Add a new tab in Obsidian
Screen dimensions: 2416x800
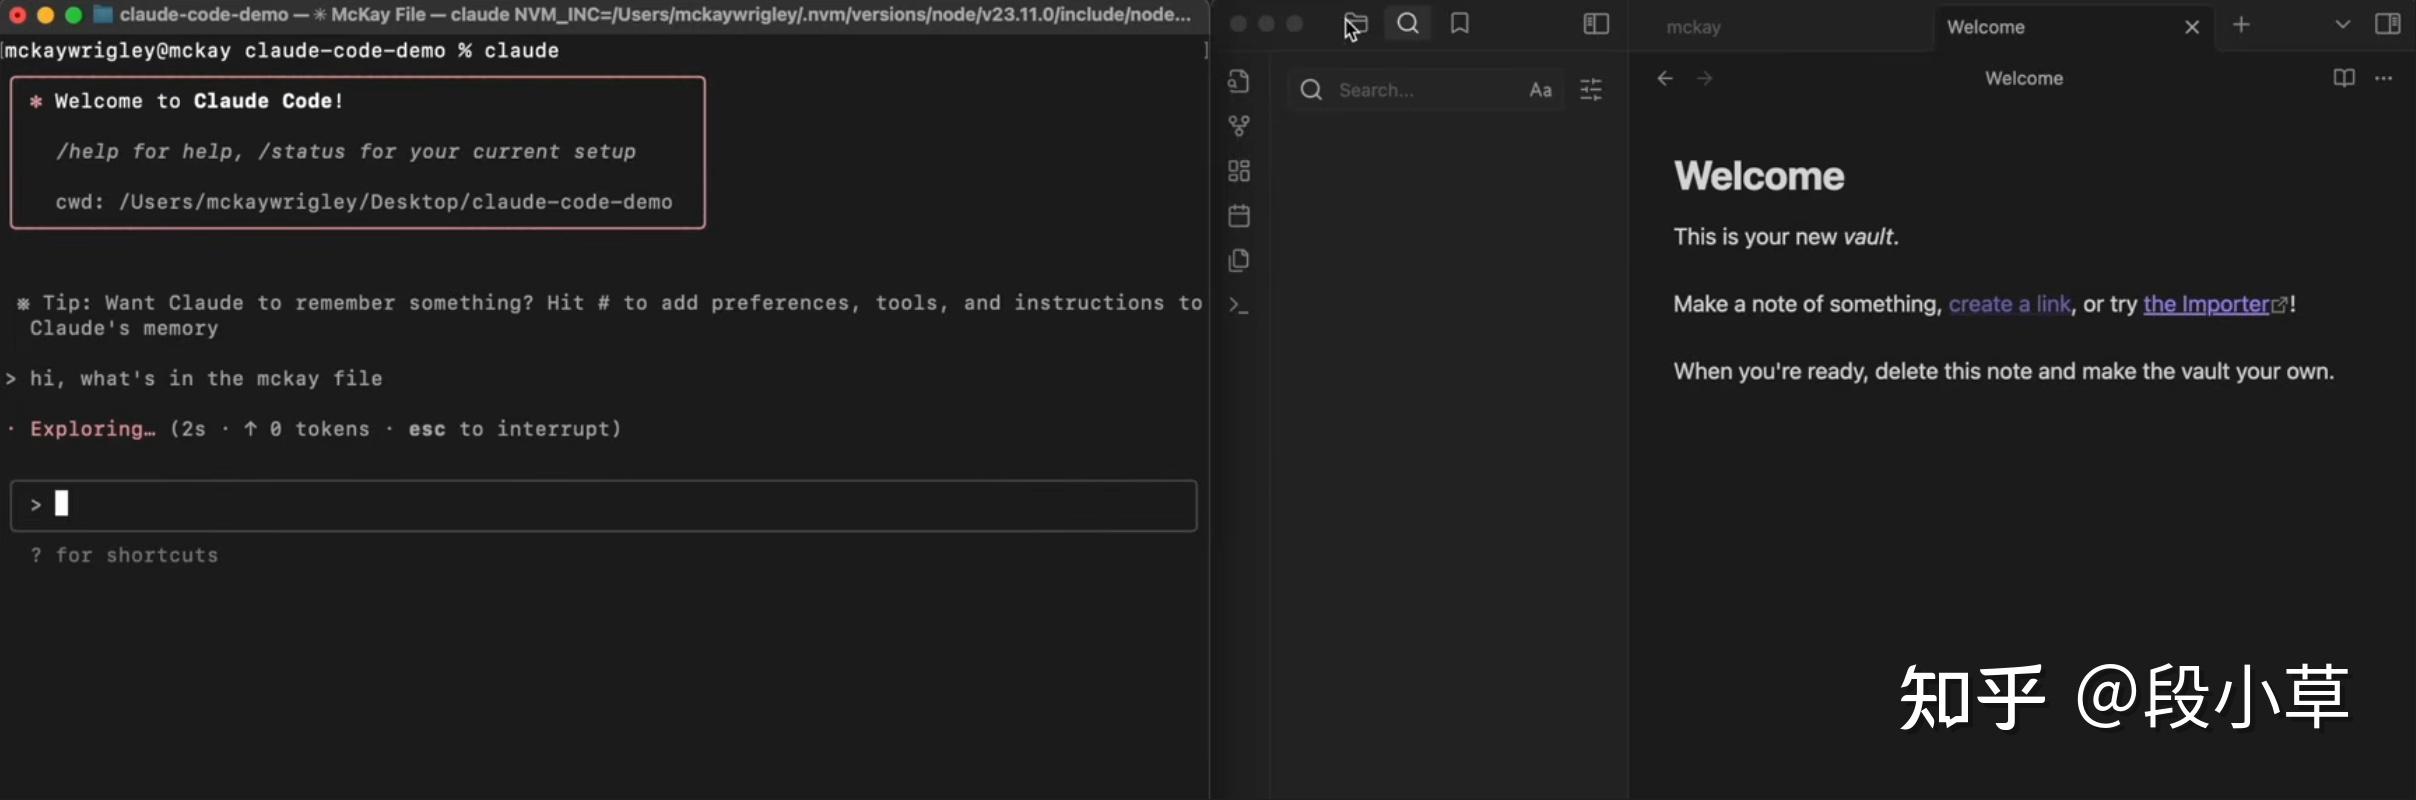(x=2242, y=24)
